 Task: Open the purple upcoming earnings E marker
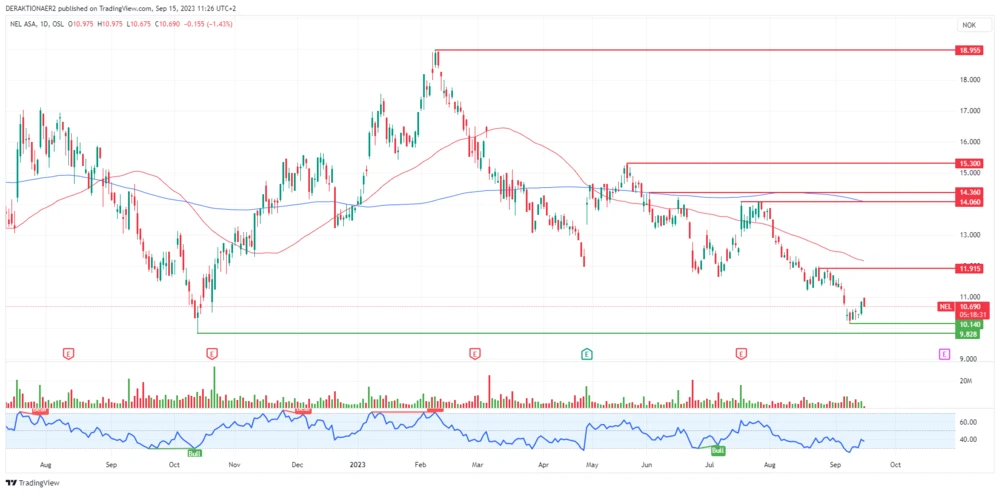click(x=944, y=354)
